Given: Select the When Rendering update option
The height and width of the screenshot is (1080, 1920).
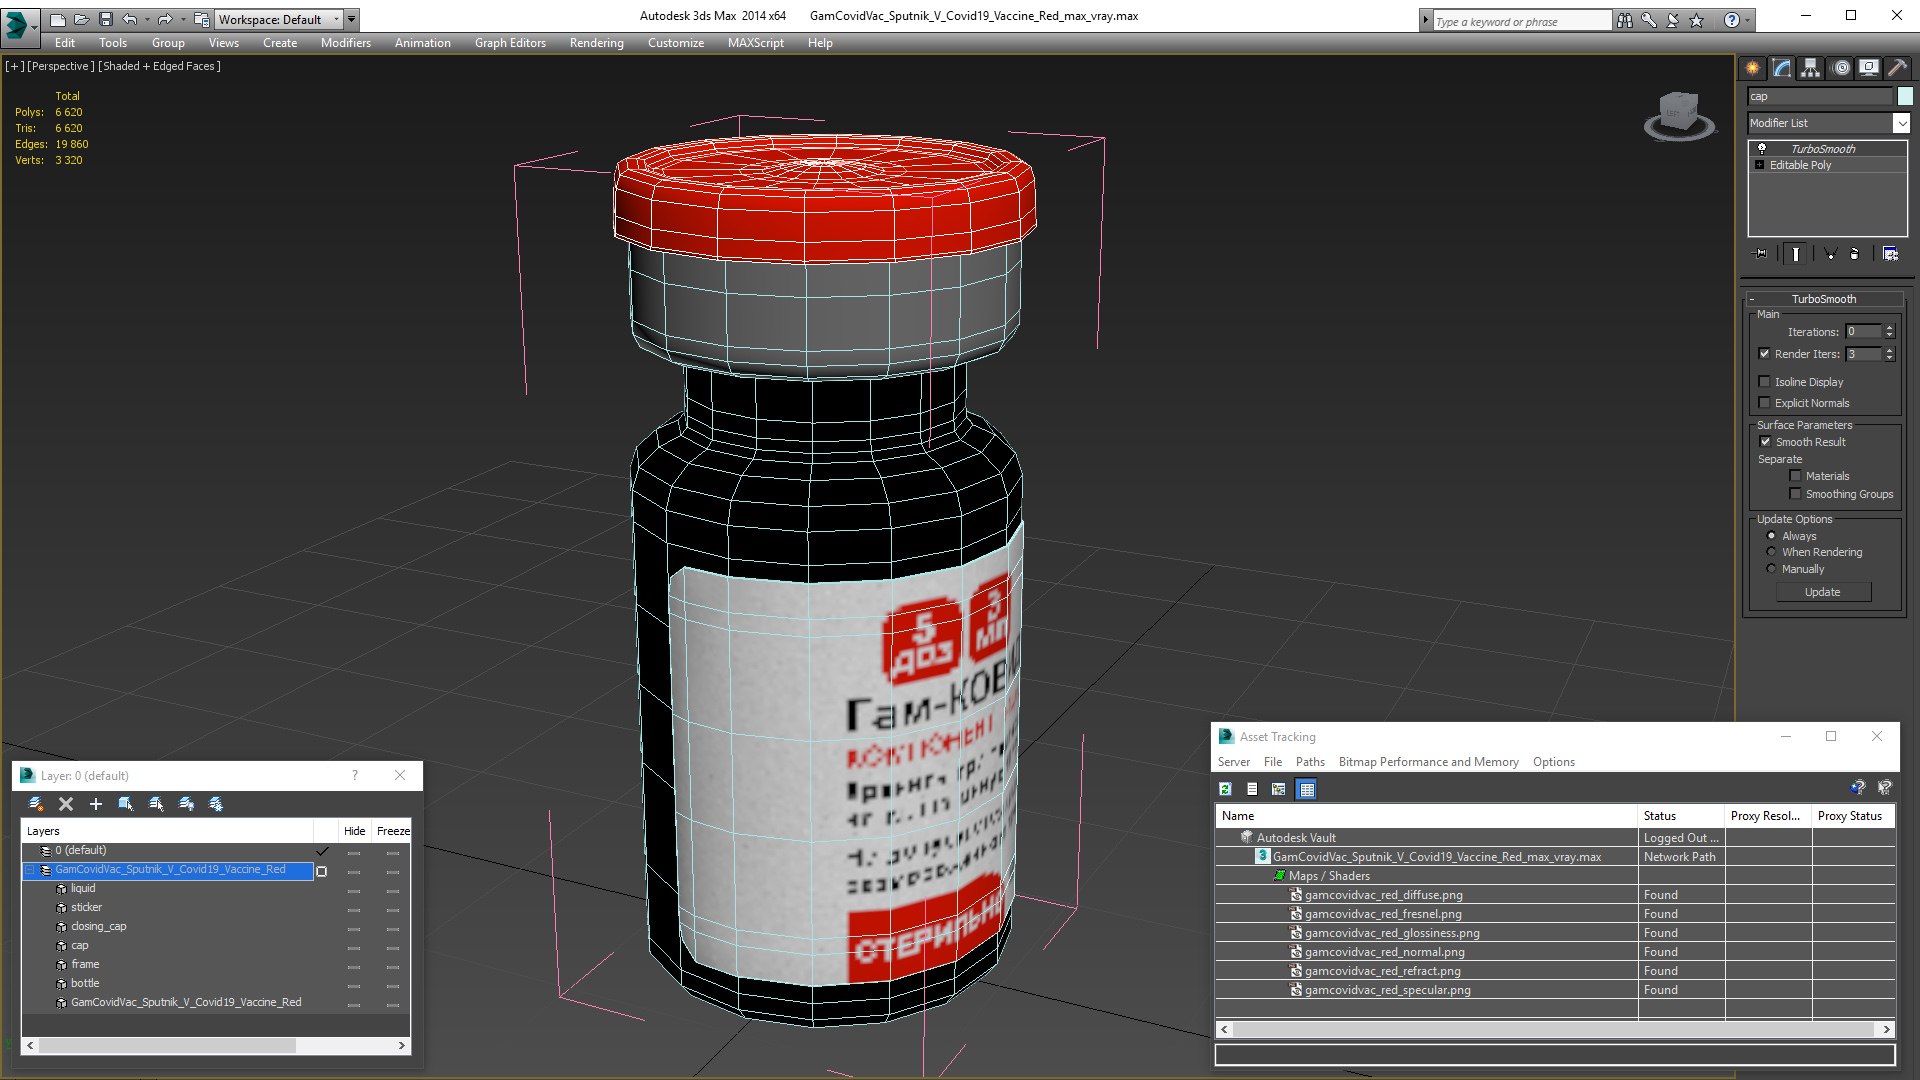Looking at the screenshot, I should coord(1771,552).
